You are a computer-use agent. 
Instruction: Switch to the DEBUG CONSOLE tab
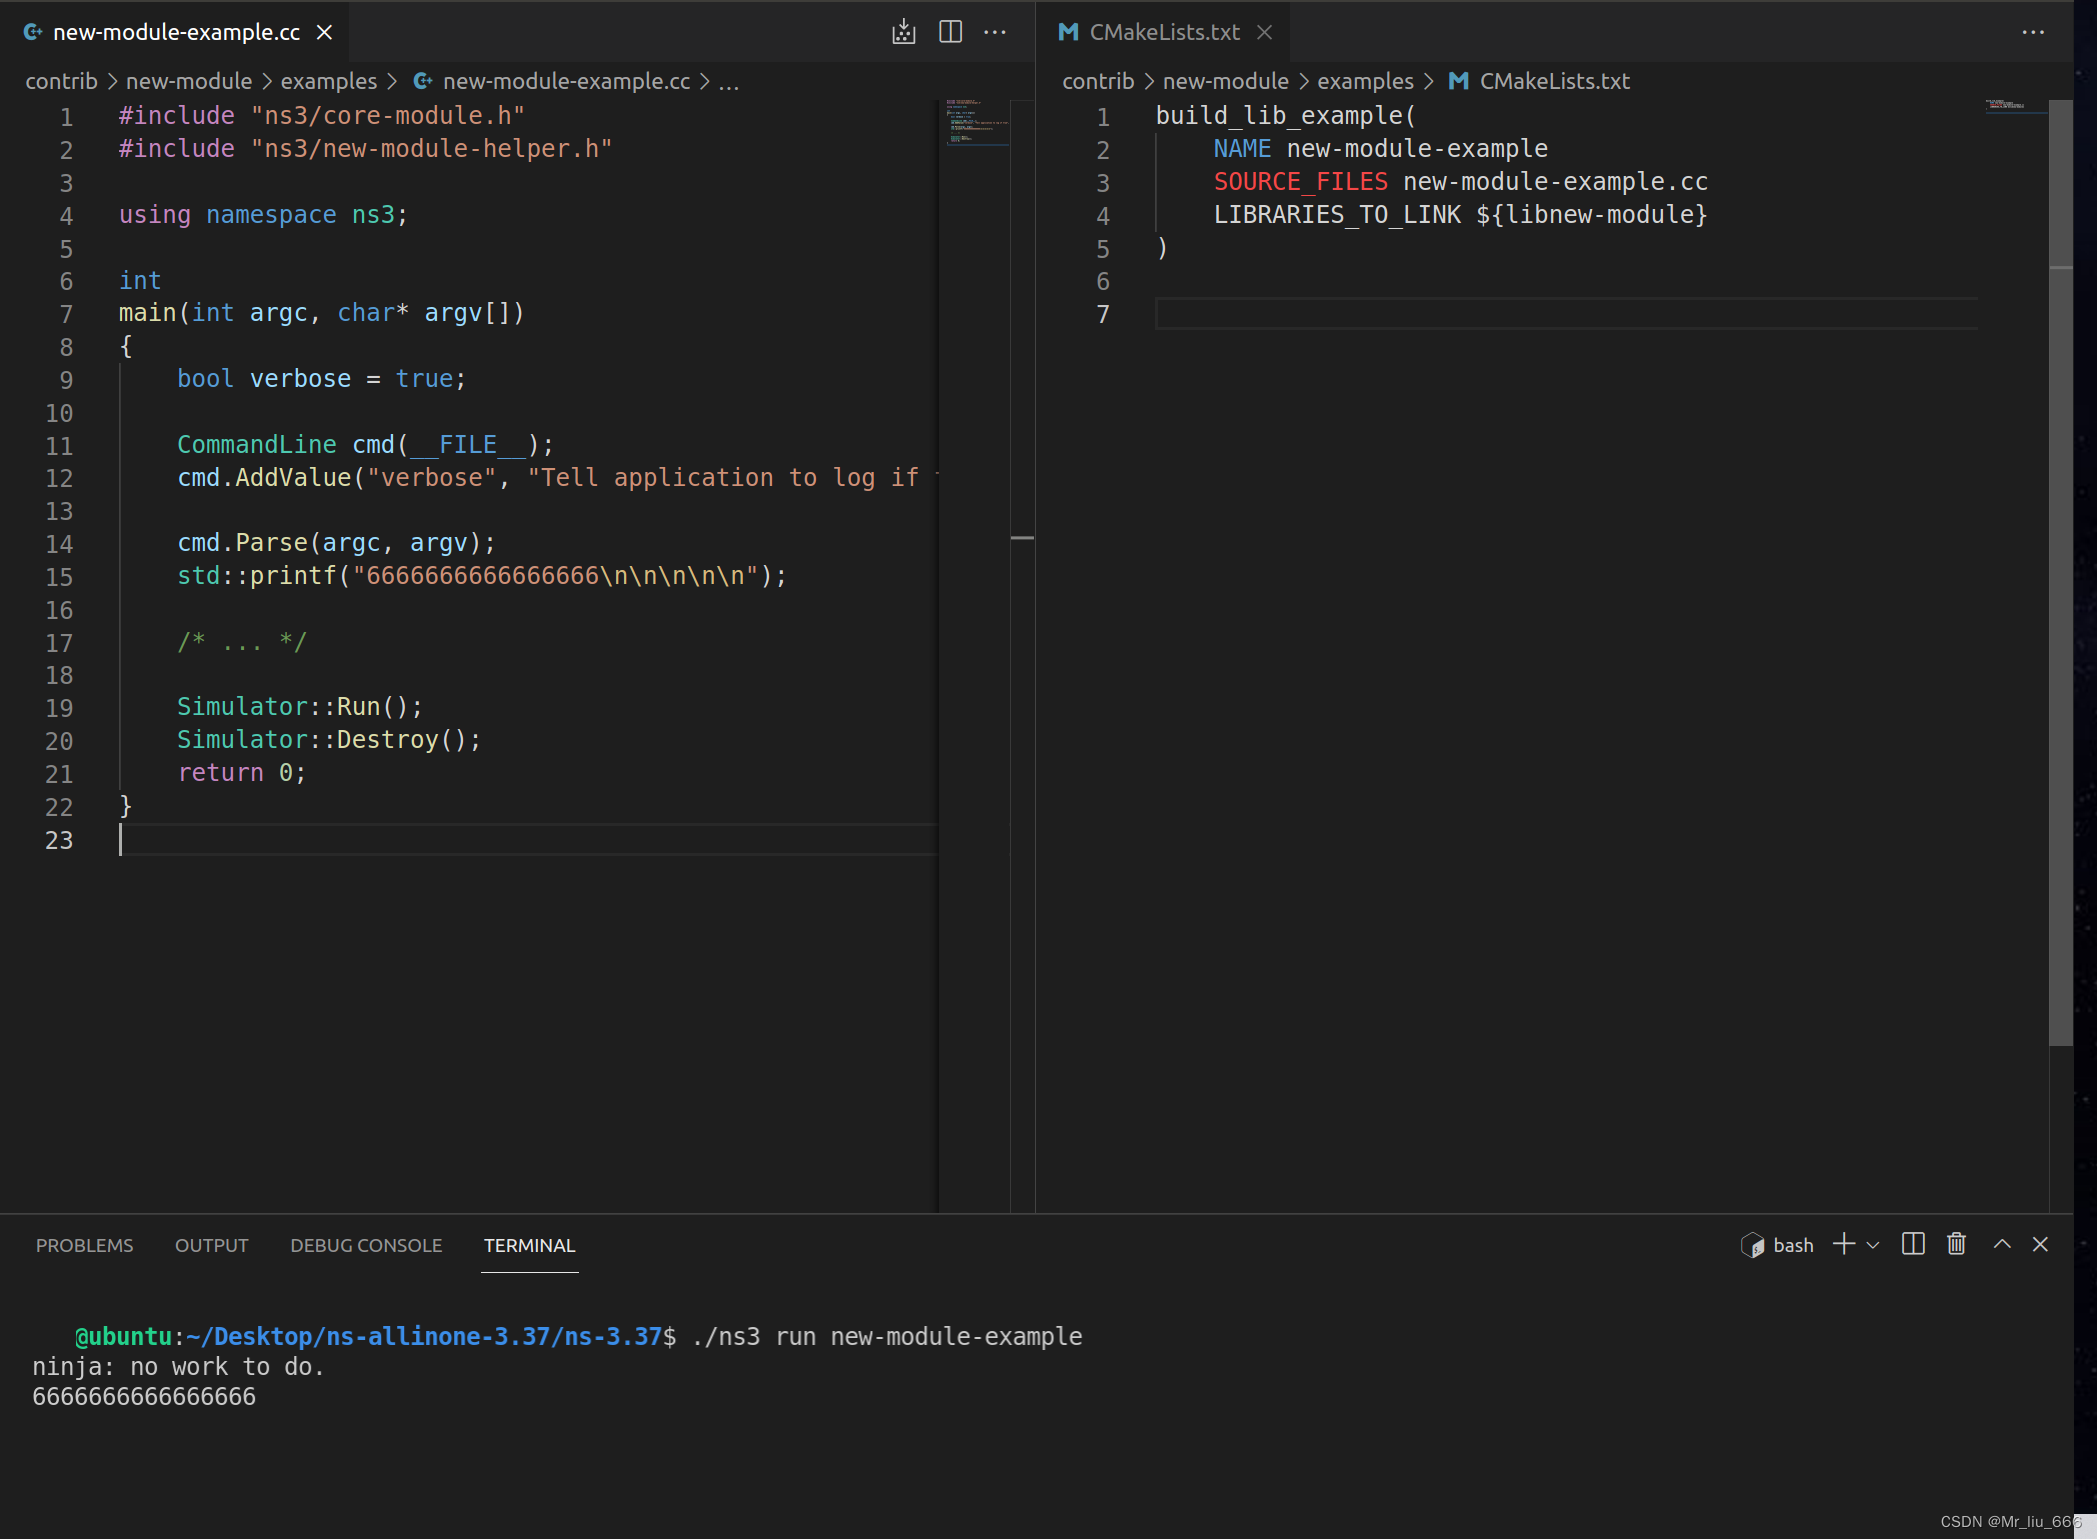[x=366, y=1245]
